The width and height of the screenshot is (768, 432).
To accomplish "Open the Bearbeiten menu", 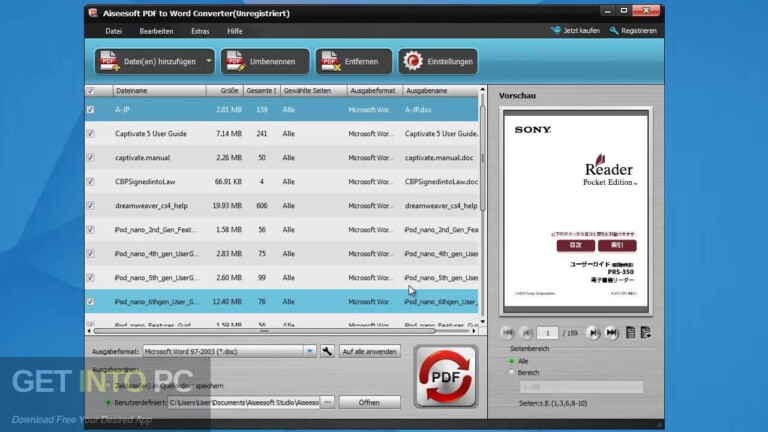I will [156, 31].
